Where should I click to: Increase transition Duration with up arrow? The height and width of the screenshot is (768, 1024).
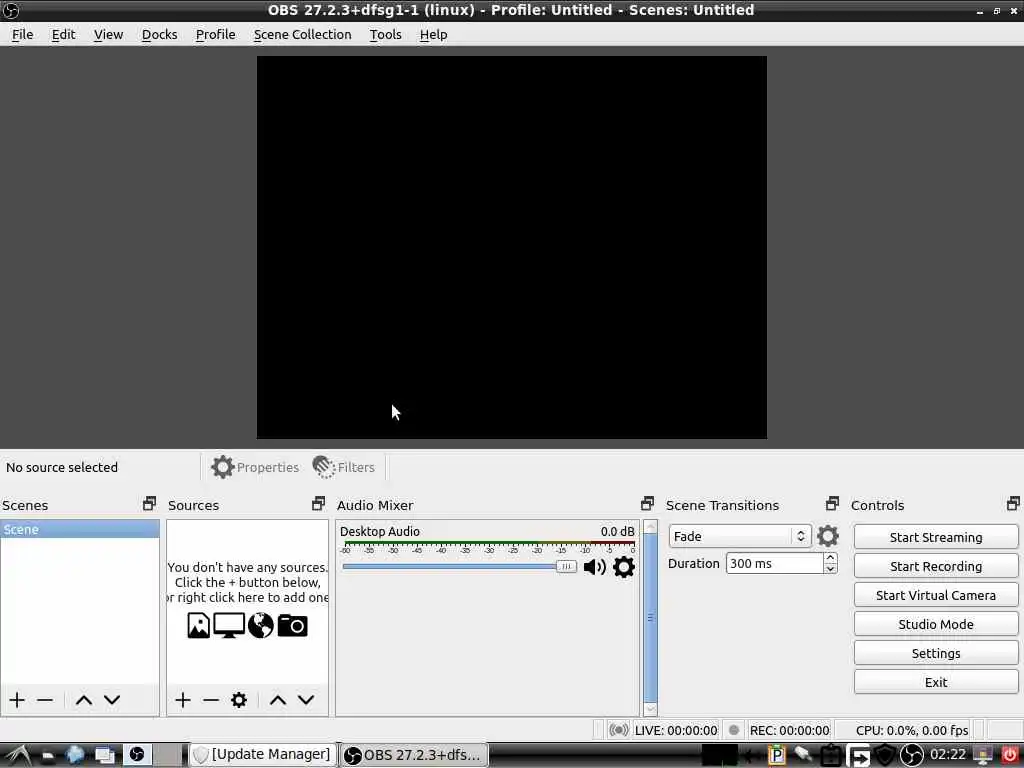830,558
